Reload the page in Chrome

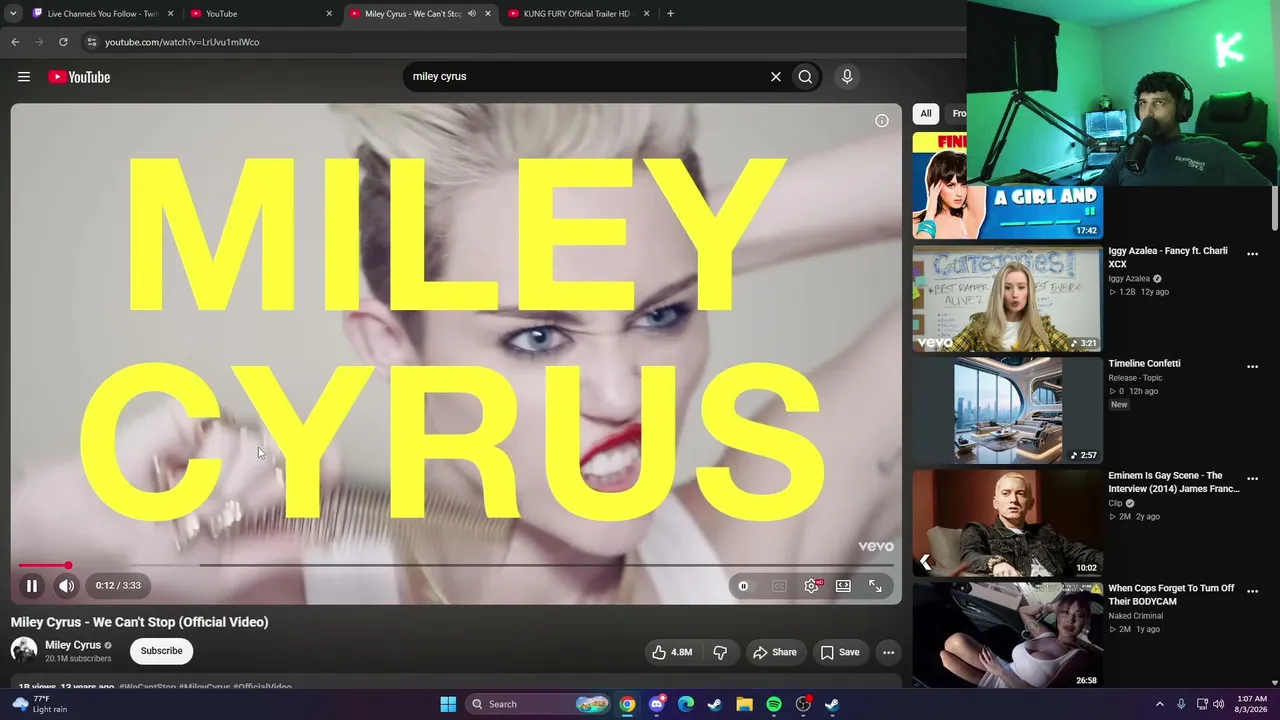(63, 42)
